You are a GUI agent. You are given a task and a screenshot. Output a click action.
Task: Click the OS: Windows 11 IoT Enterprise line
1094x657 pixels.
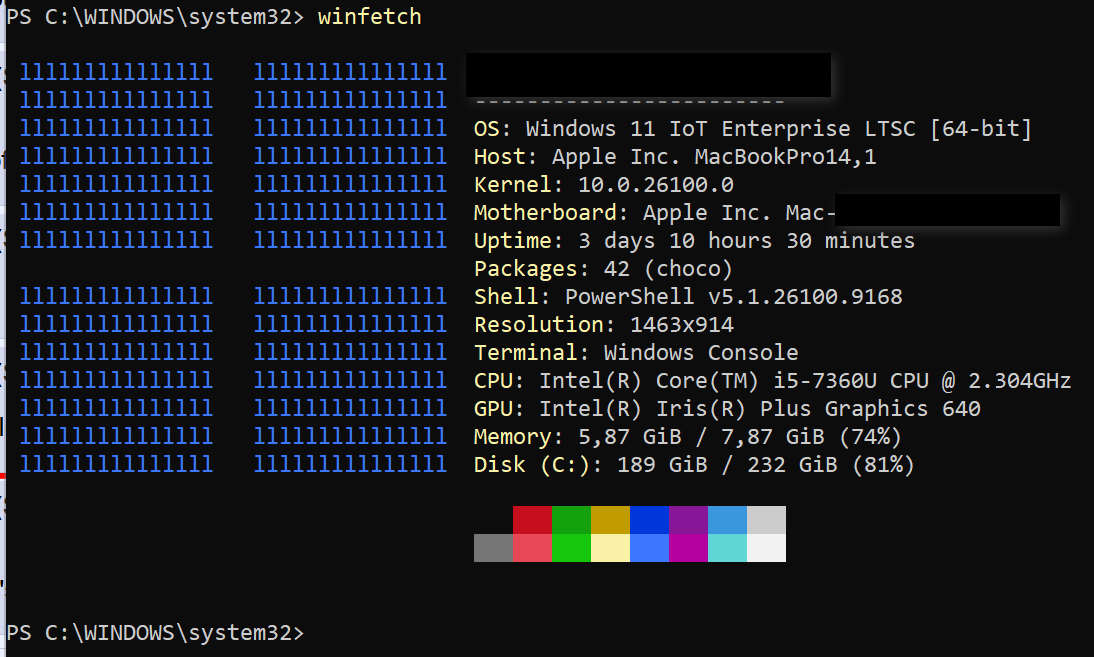coord(753,129)
